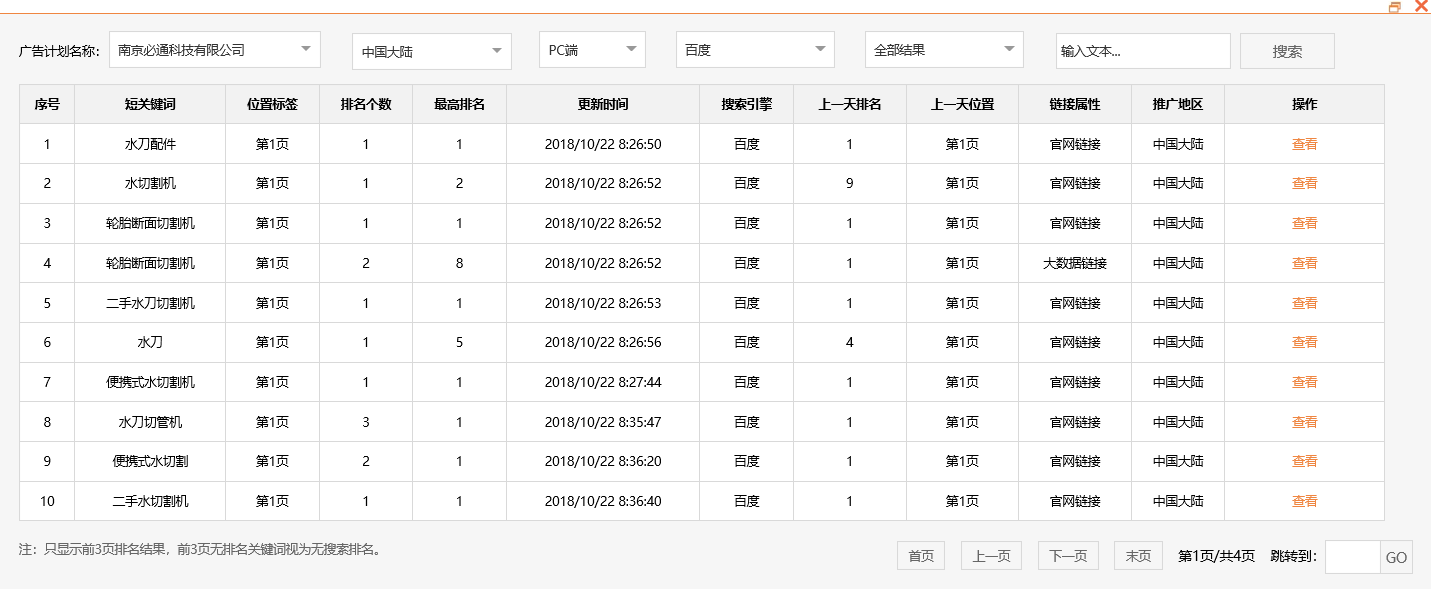Screen dimensions: 1431x589
Task: Click 上一页 to view previous page
Action: click(990, 555)
